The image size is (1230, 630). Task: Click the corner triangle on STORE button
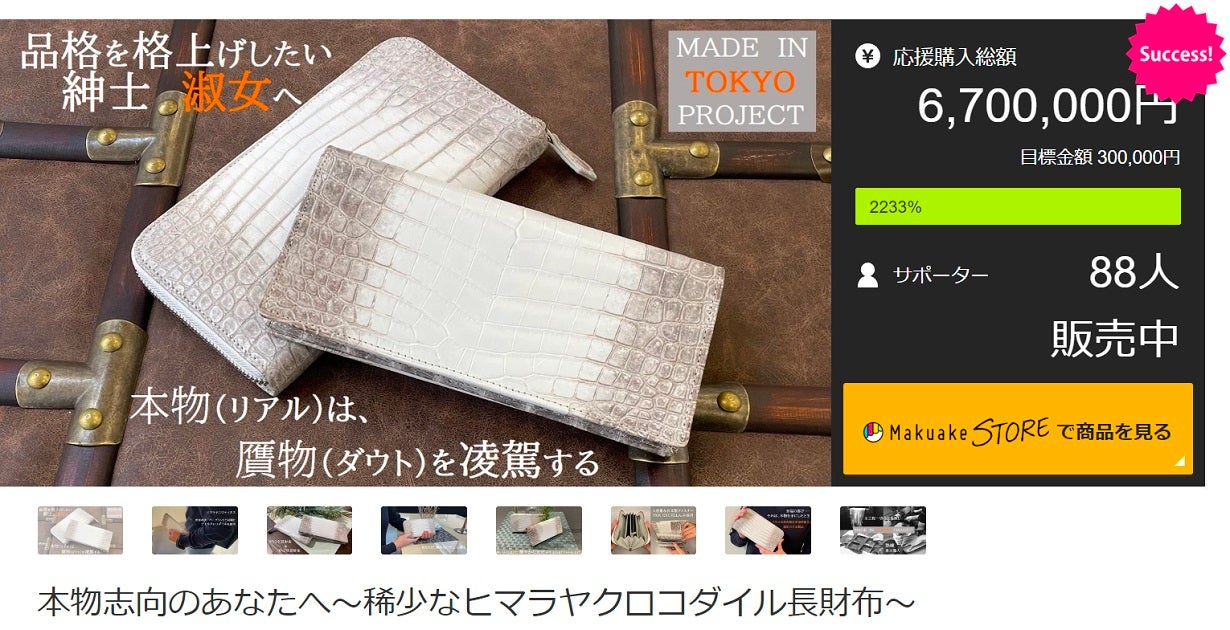tap(1180, 461)
